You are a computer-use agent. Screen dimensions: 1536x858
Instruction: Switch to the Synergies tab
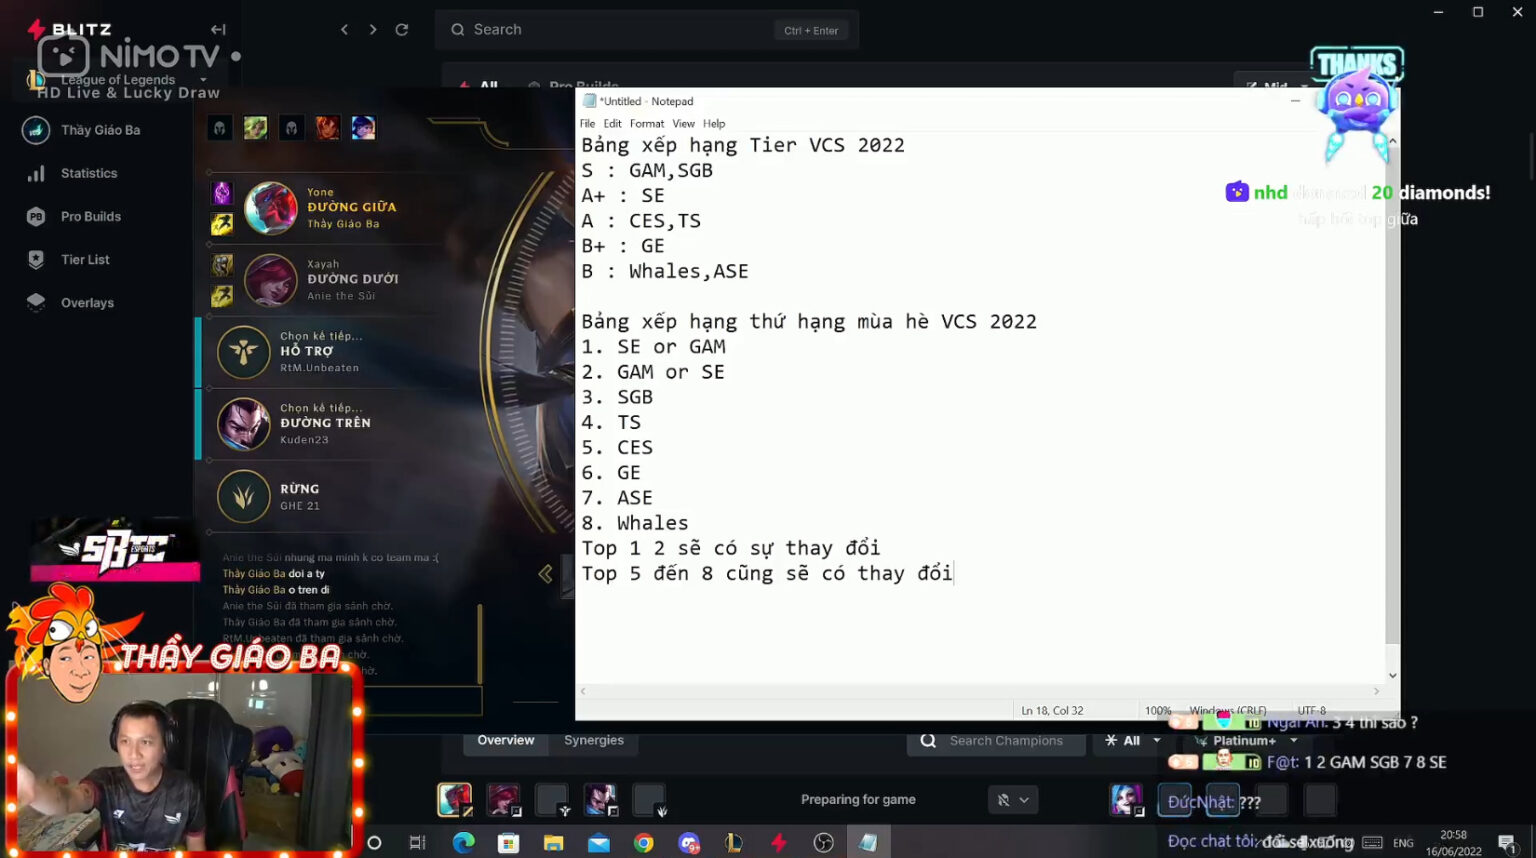[x=594, y=741]
